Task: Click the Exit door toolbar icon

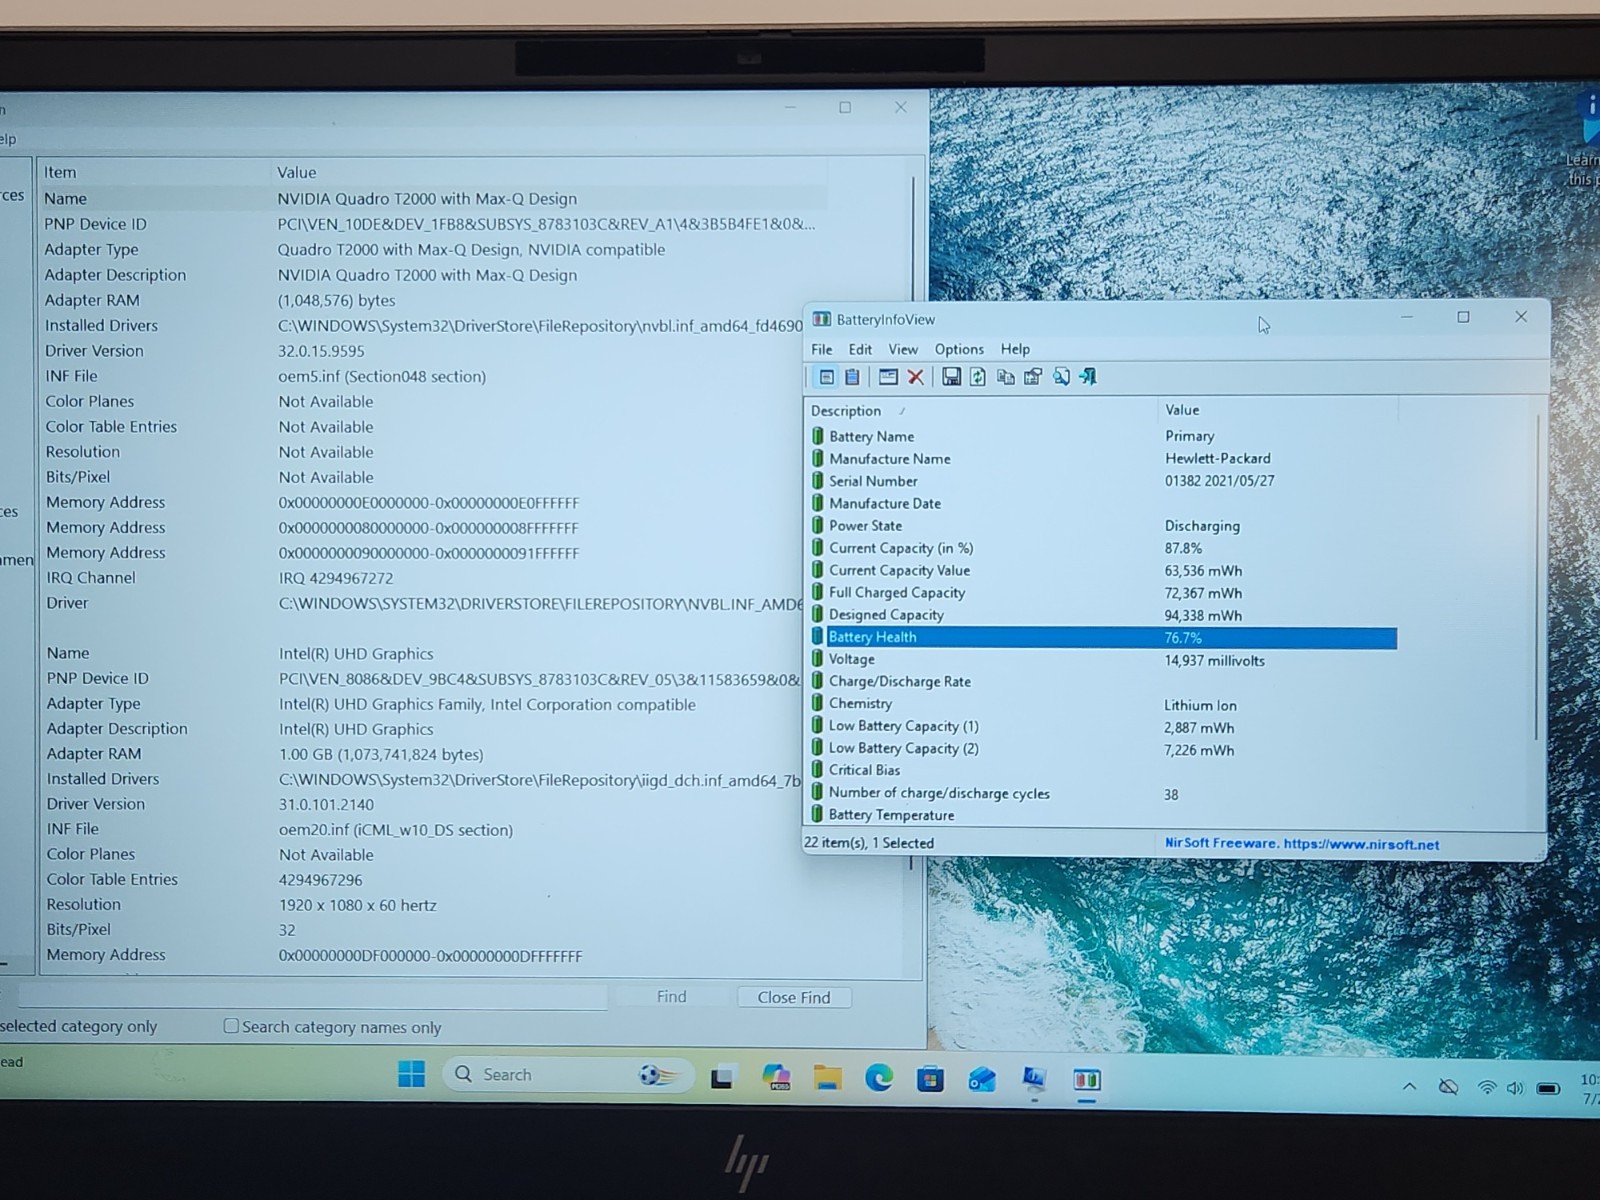Action: click(x=1088, y=377)
